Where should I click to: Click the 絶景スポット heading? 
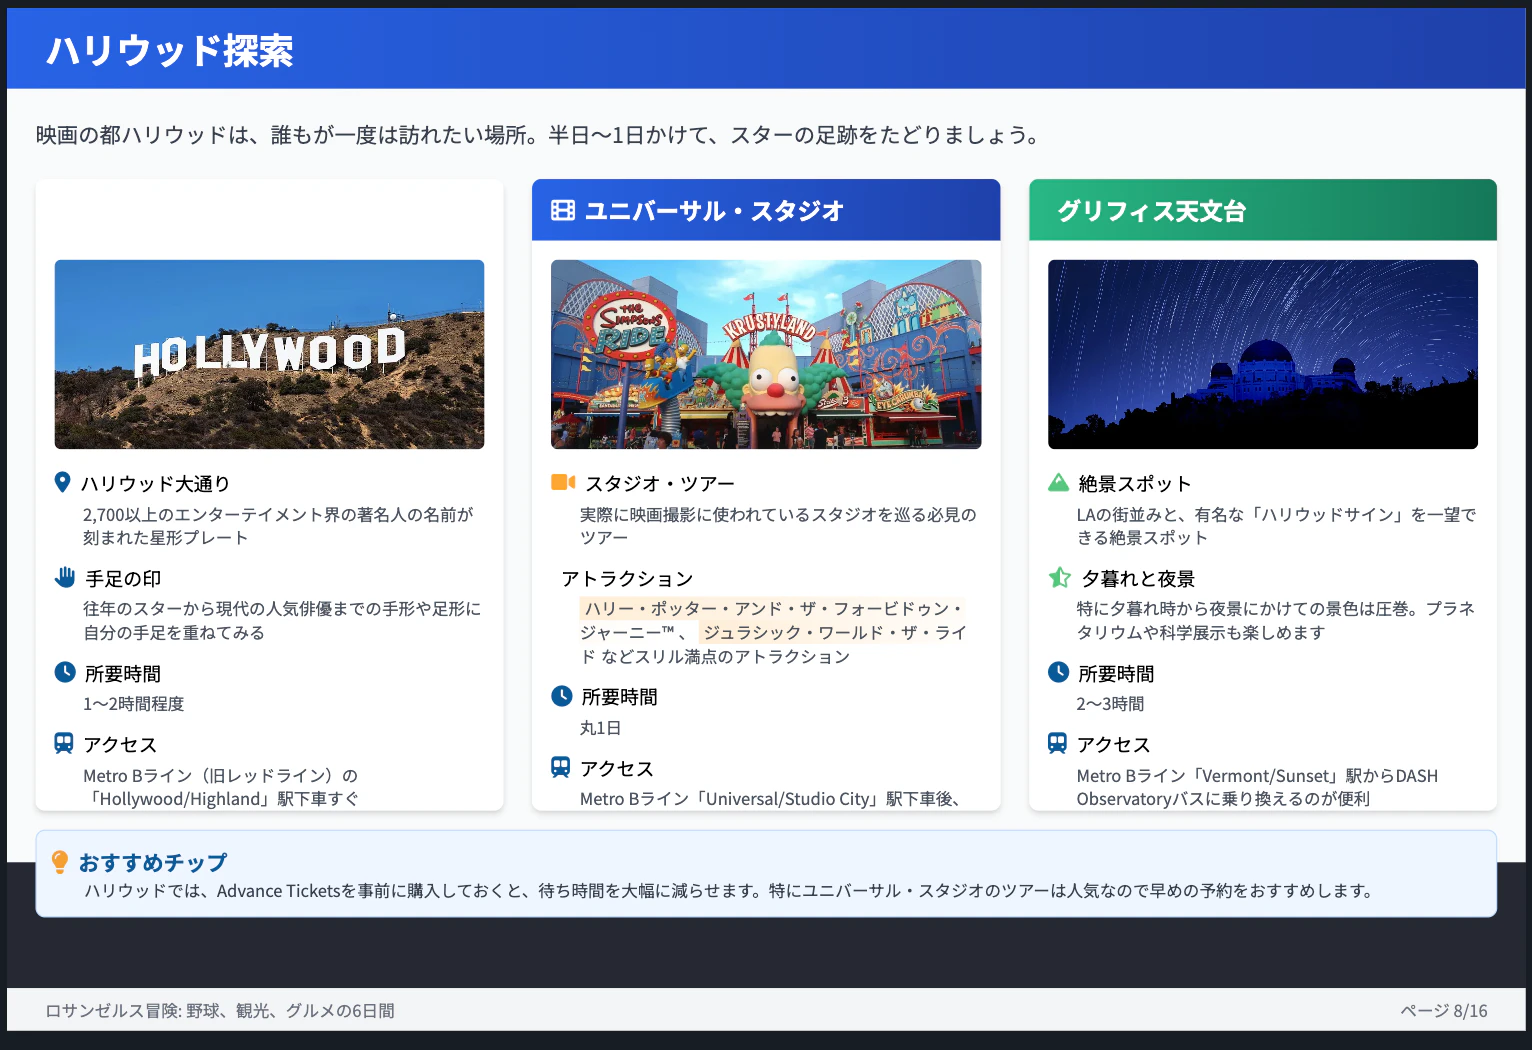(x=1135, y=484)
